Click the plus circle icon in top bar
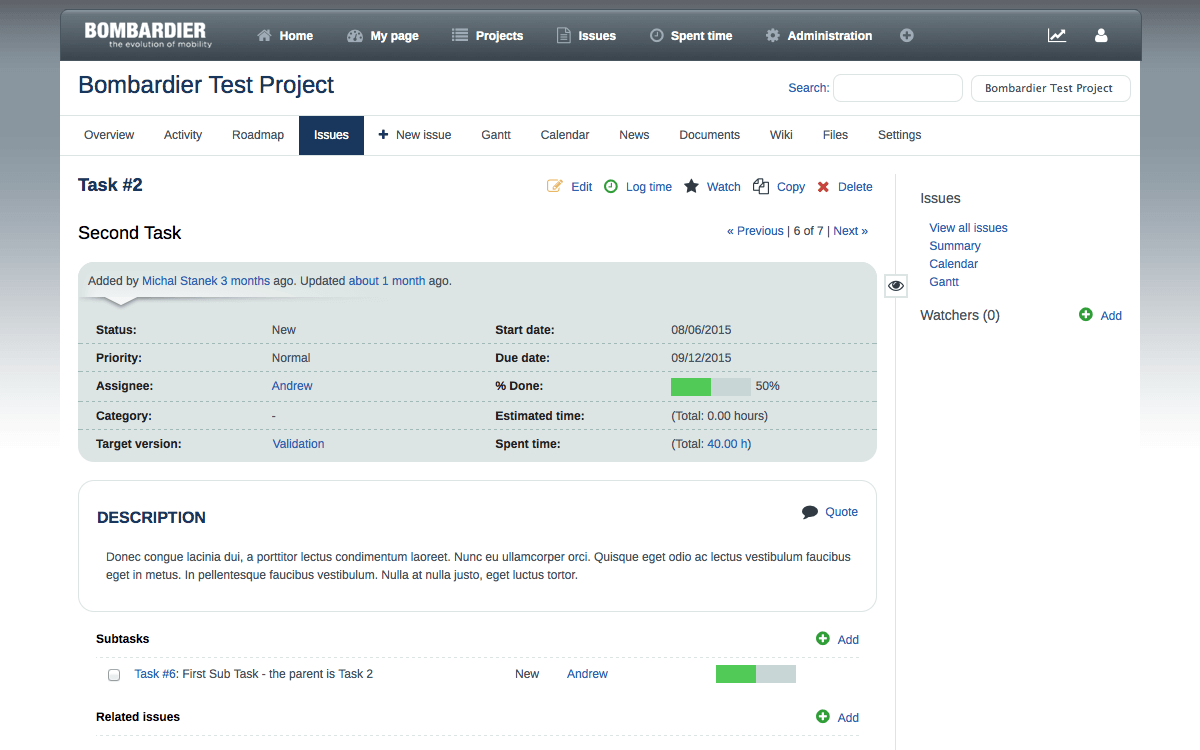 (907, 35)
